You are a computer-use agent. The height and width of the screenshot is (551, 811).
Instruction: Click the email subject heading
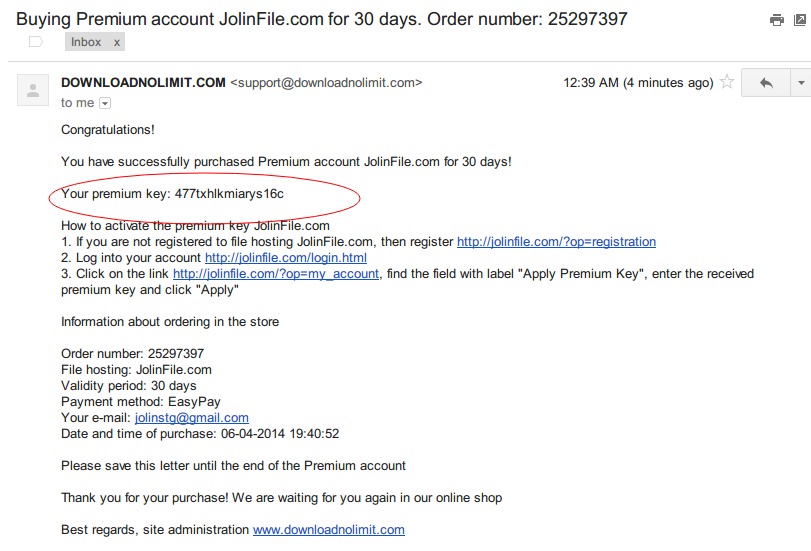point(322,19)
